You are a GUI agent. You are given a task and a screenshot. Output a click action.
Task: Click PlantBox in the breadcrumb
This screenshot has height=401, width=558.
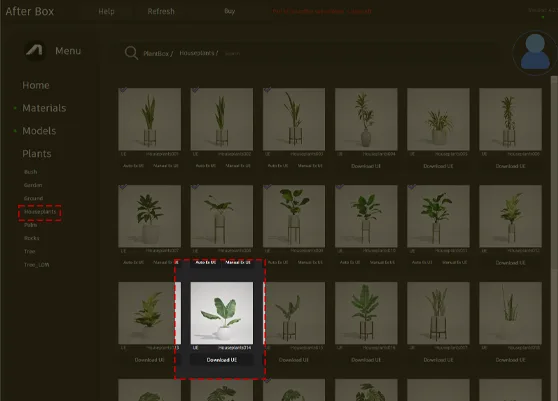coord(158,53)
